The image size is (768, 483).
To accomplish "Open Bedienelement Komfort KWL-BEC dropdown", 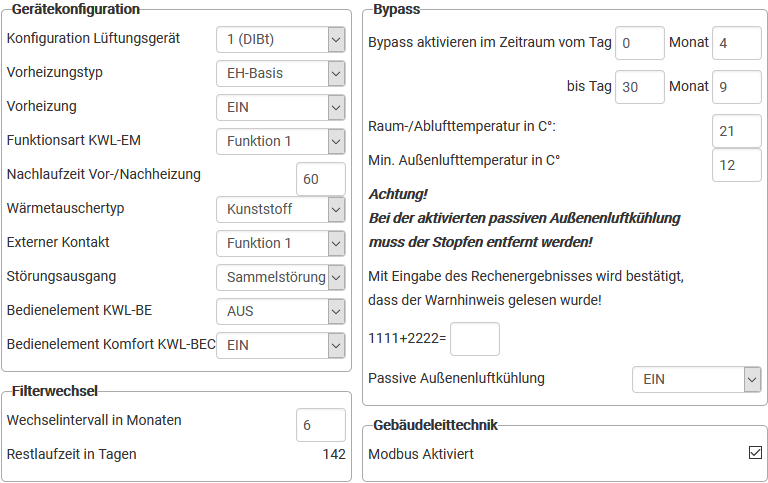I will pos(281,345).
